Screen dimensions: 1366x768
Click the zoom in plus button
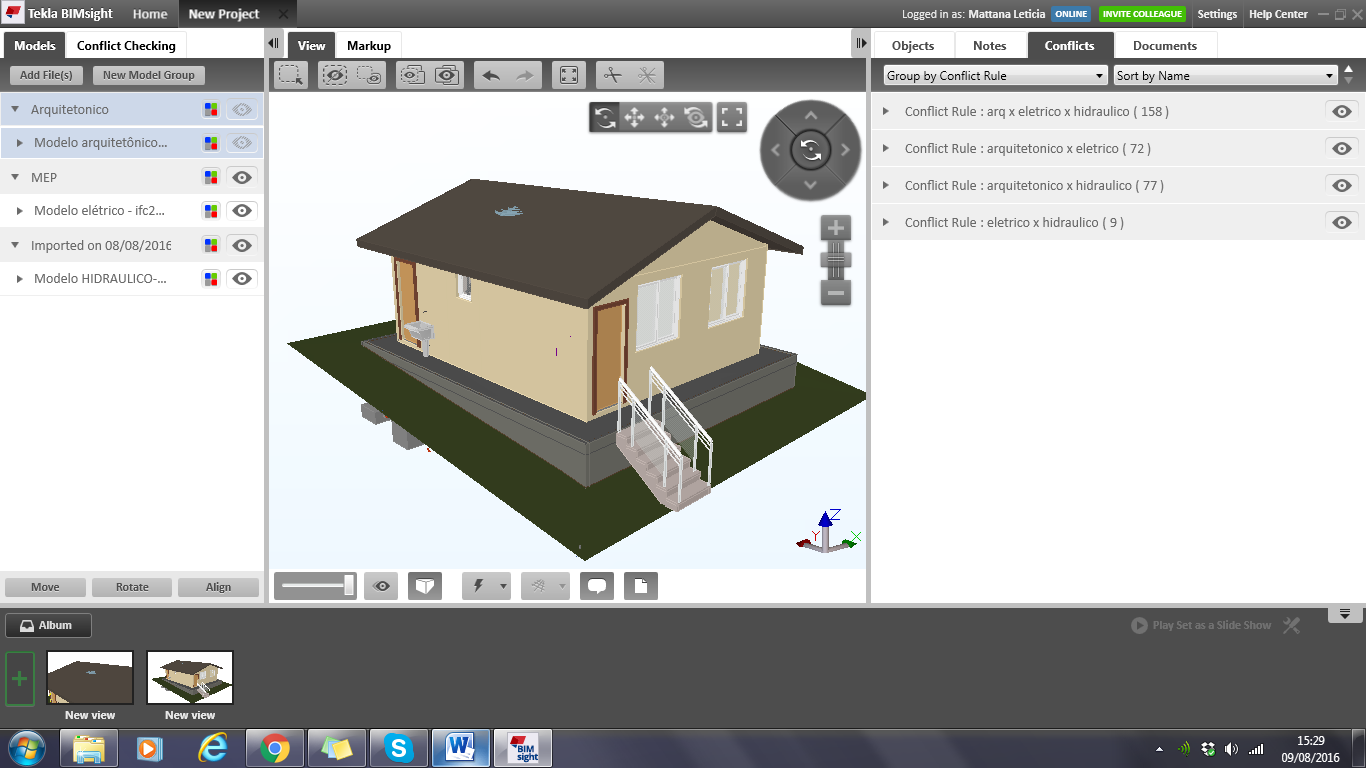[836, 228]
